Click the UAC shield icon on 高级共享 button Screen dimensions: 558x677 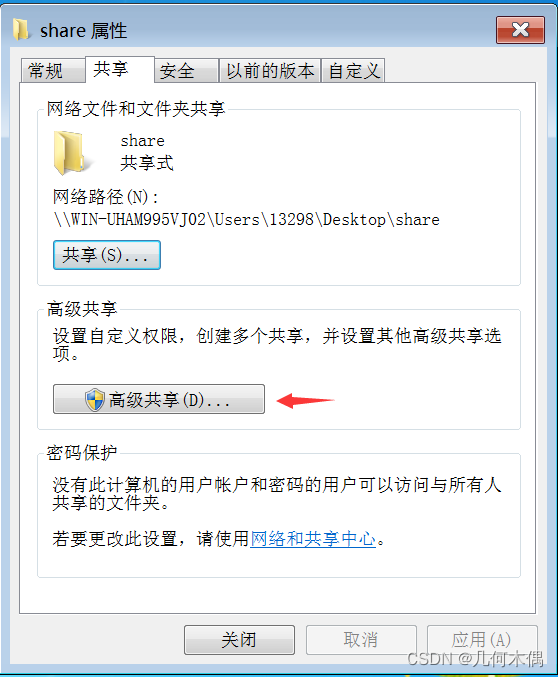pyautogui.click(x=95, y=399)
